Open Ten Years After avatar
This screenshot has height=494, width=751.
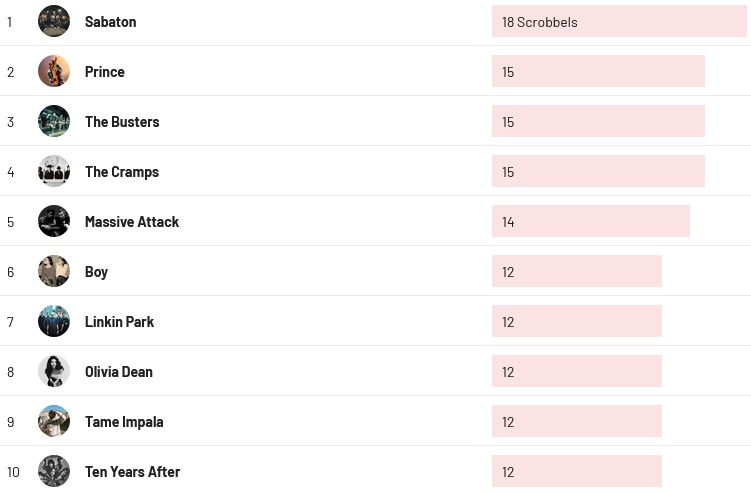click(x=54, y=471)
